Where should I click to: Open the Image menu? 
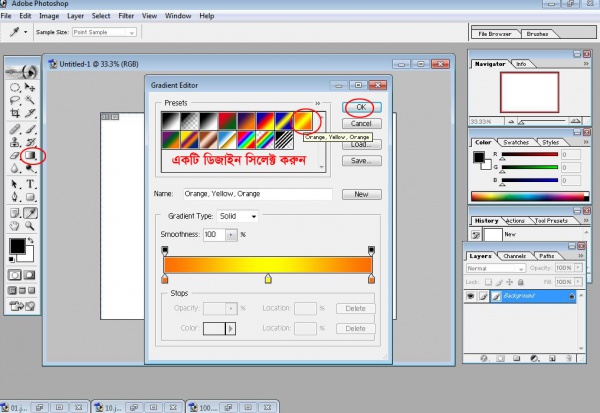pyautogui.click(x=49, y=16)
